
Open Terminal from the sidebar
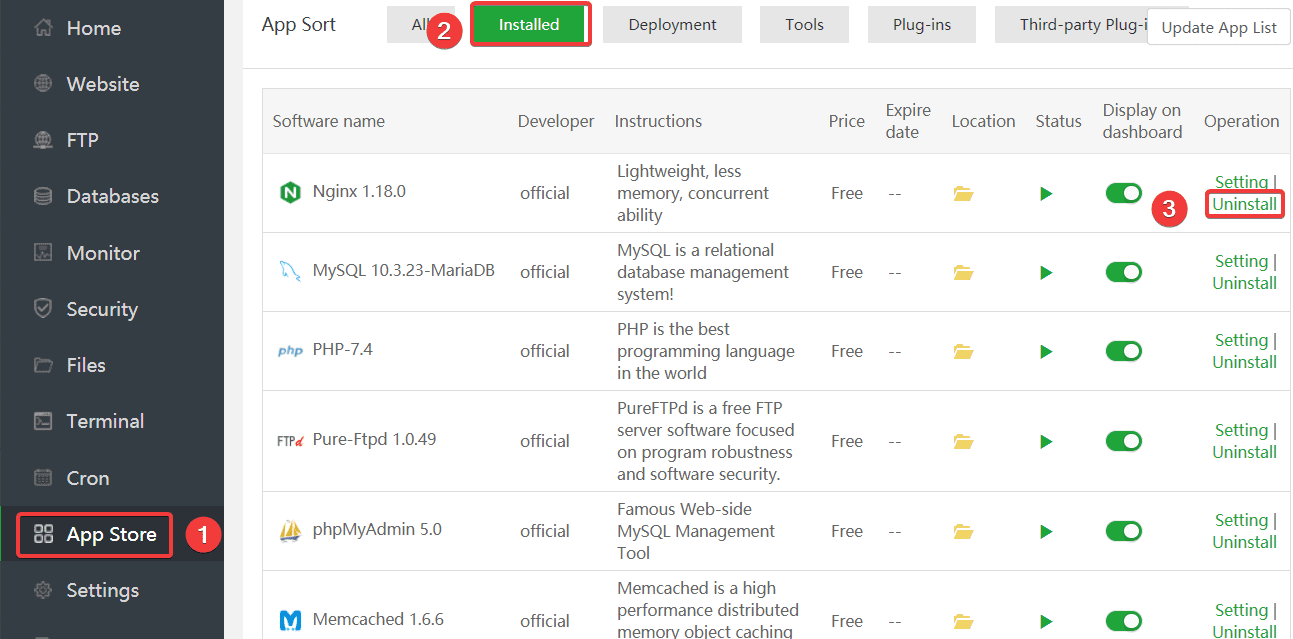[x=105, y=421]
